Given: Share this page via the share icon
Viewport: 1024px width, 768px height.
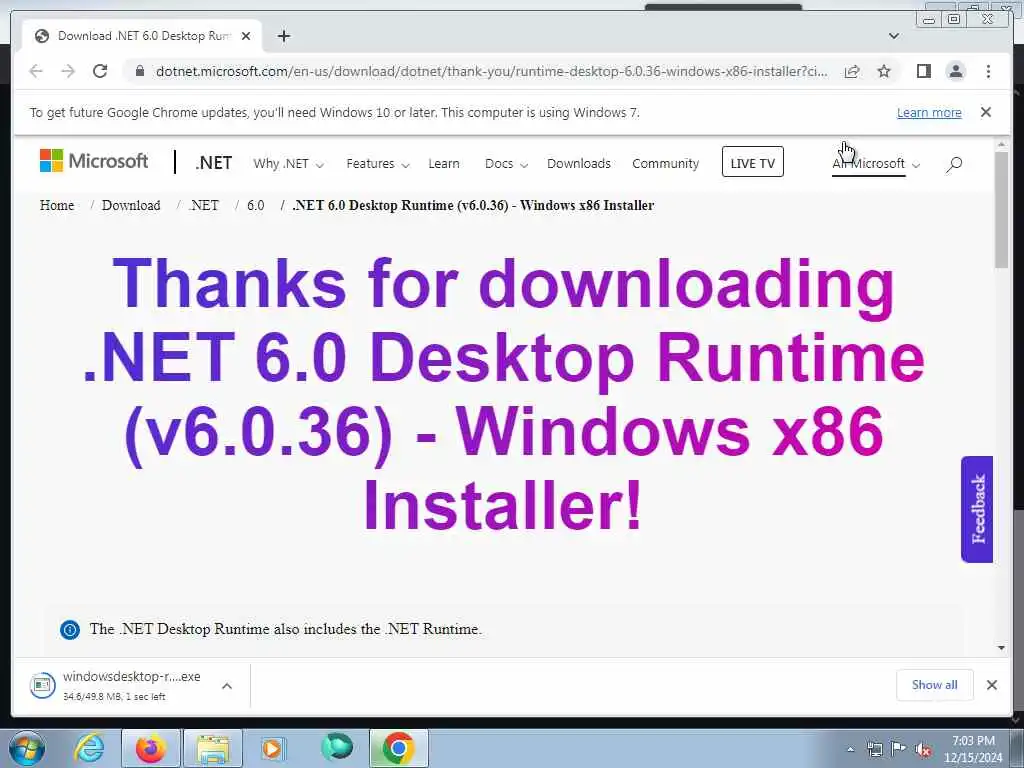Looking at the screenshot, I should point(852,71).
